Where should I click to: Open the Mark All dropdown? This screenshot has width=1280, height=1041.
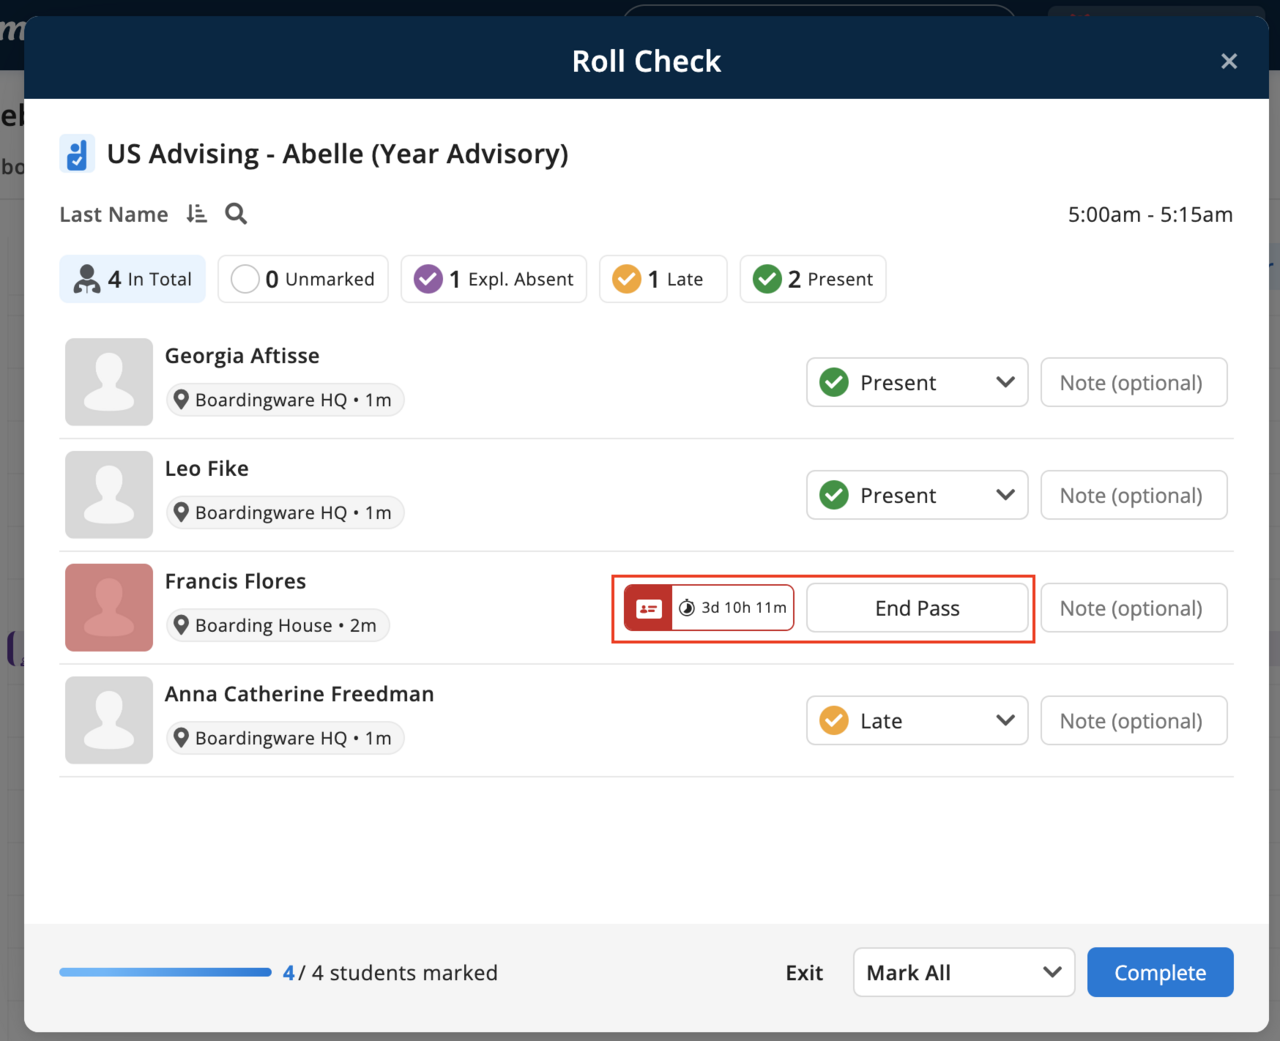pos(963,973)
